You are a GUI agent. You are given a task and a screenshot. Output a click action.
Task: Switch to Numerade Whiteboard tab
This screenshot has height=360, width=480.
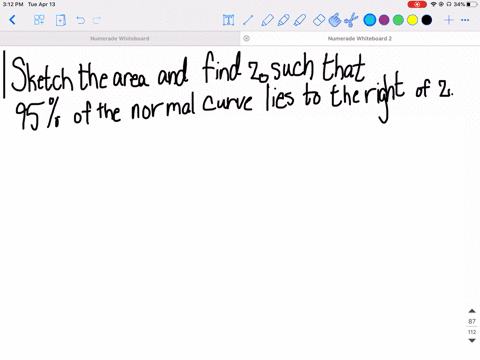click(x=120, y=39)
